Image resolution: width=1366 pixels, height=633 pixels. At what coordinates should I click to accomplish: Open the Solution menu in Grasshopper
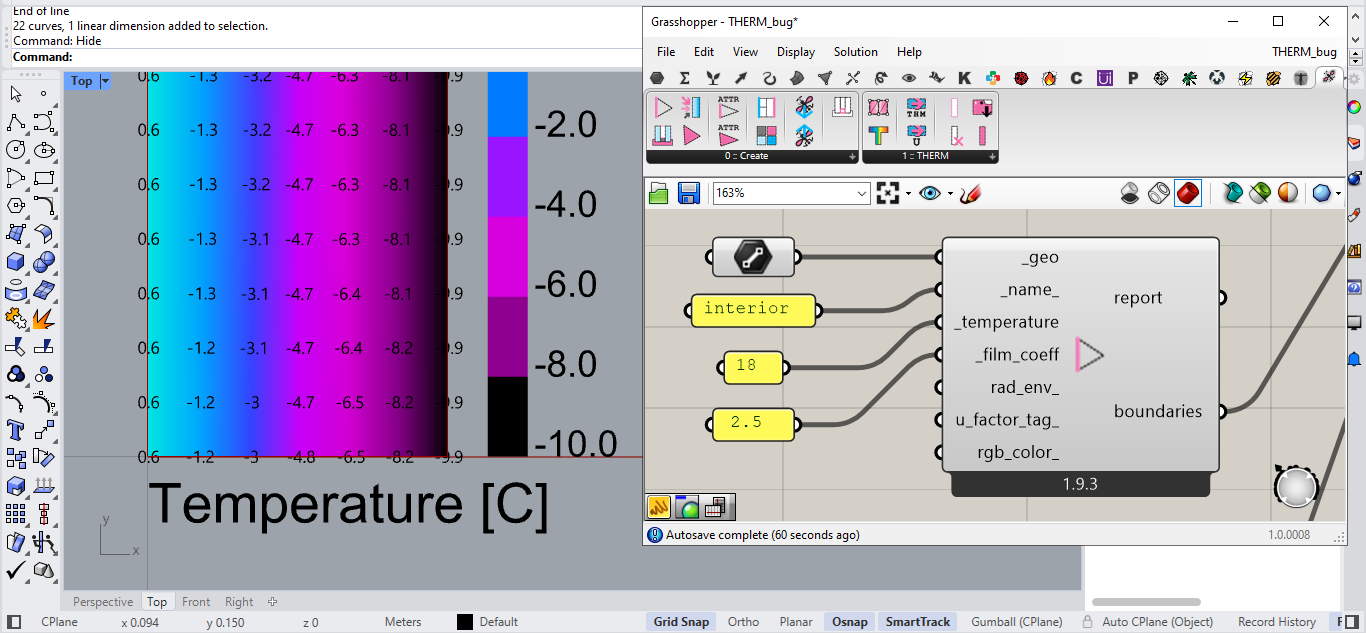(855, 52)
